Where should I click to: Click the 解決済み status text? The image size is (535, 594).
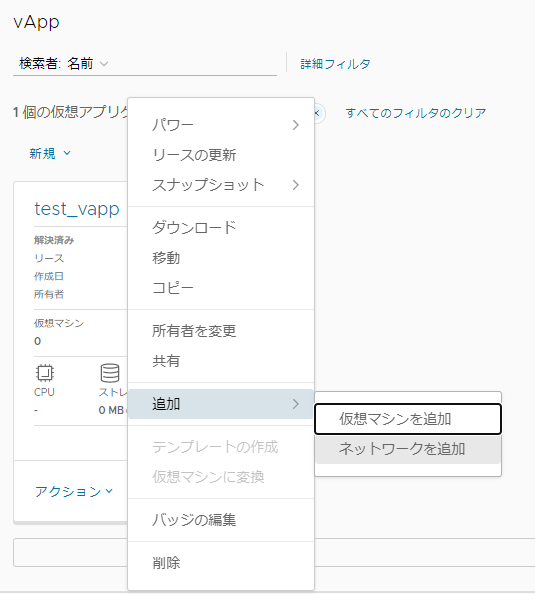click(x=54, y=240)
